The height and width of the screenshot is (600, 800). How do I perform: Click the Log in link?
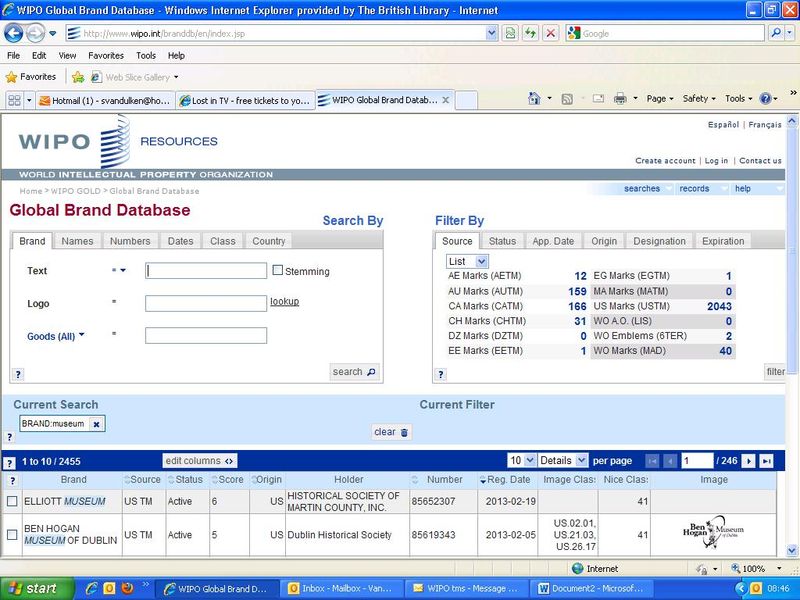click(x=716, y=161)
